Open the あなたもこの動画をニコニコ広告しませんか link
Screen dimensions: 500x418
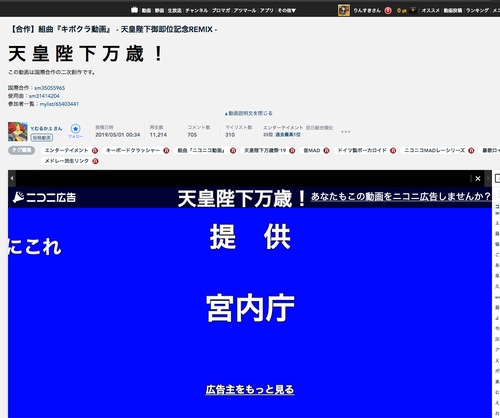401,197
